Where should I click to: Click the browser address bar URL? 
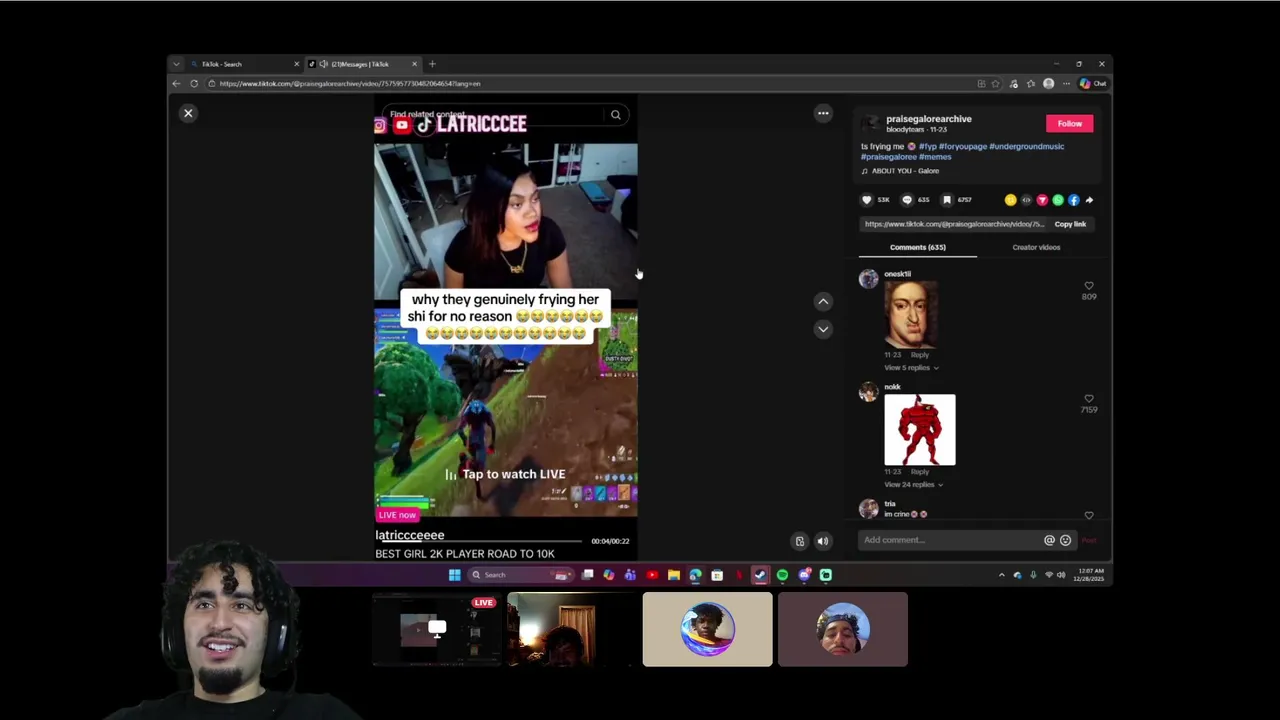[x=349, y=84]
